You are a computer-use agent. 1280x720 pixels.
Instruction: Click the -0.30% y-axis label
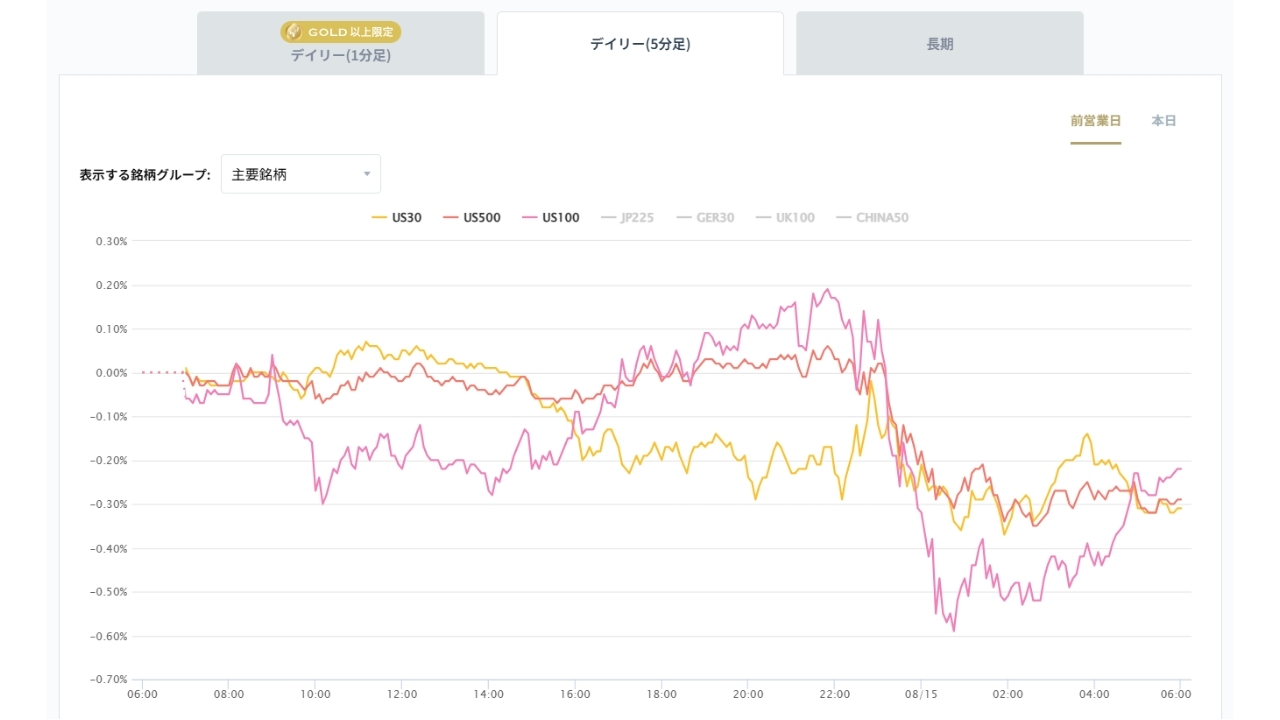pos(109,504)
